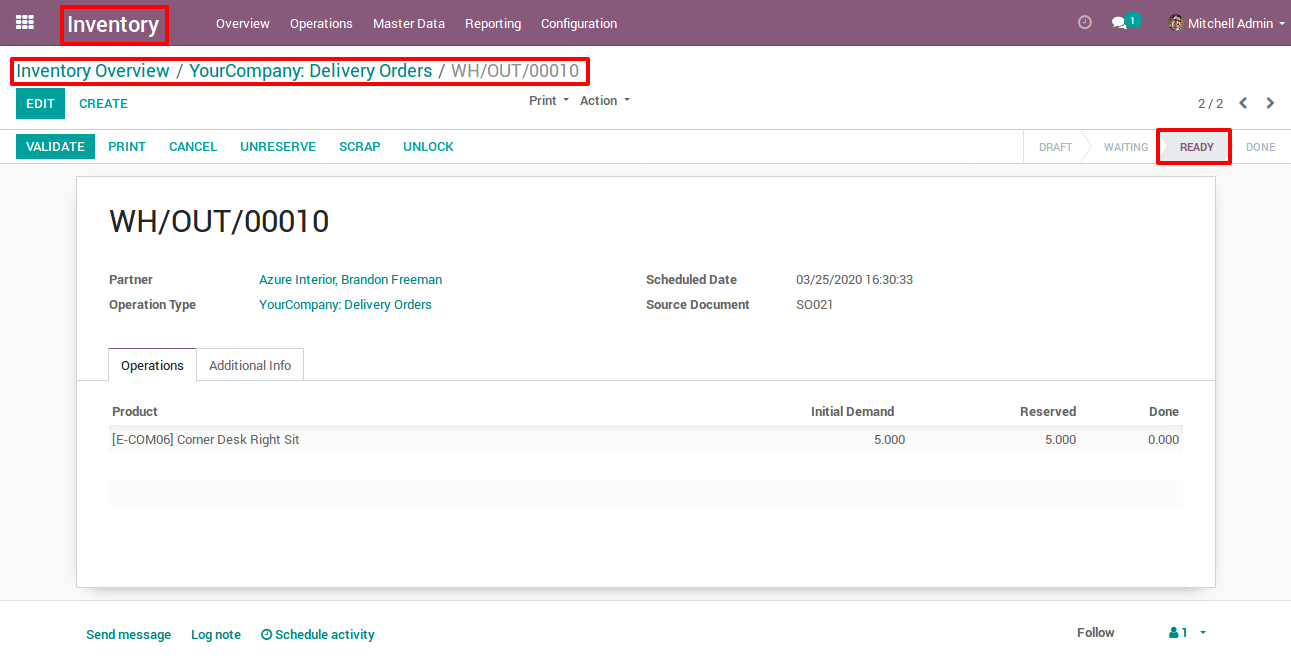1291x660 pixels.
Task: Click Send message link
Action: pos(128,635)
